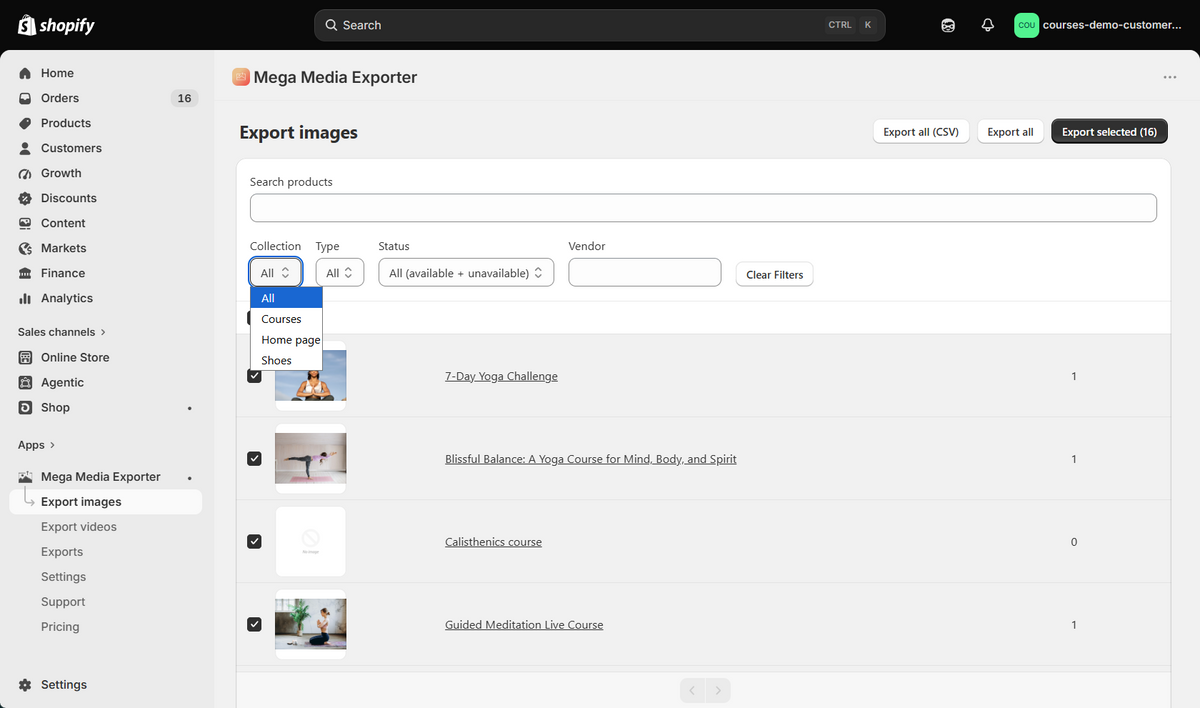
Task: Click the Mega Media Exporter header app icon
Action: click(241, 77)
